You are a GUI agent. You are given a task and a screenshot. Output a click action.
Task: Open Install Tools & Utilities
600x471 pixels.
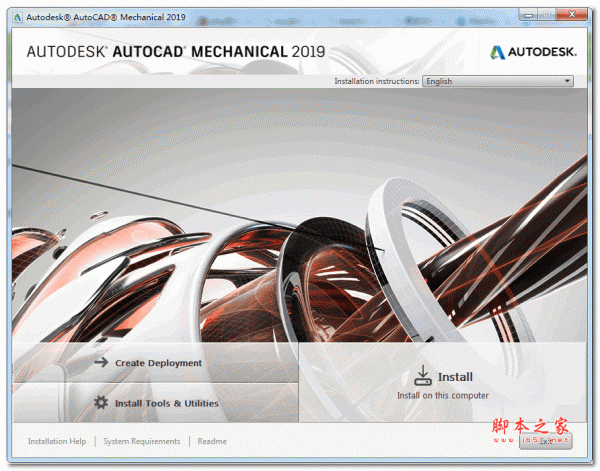(155, 403)
